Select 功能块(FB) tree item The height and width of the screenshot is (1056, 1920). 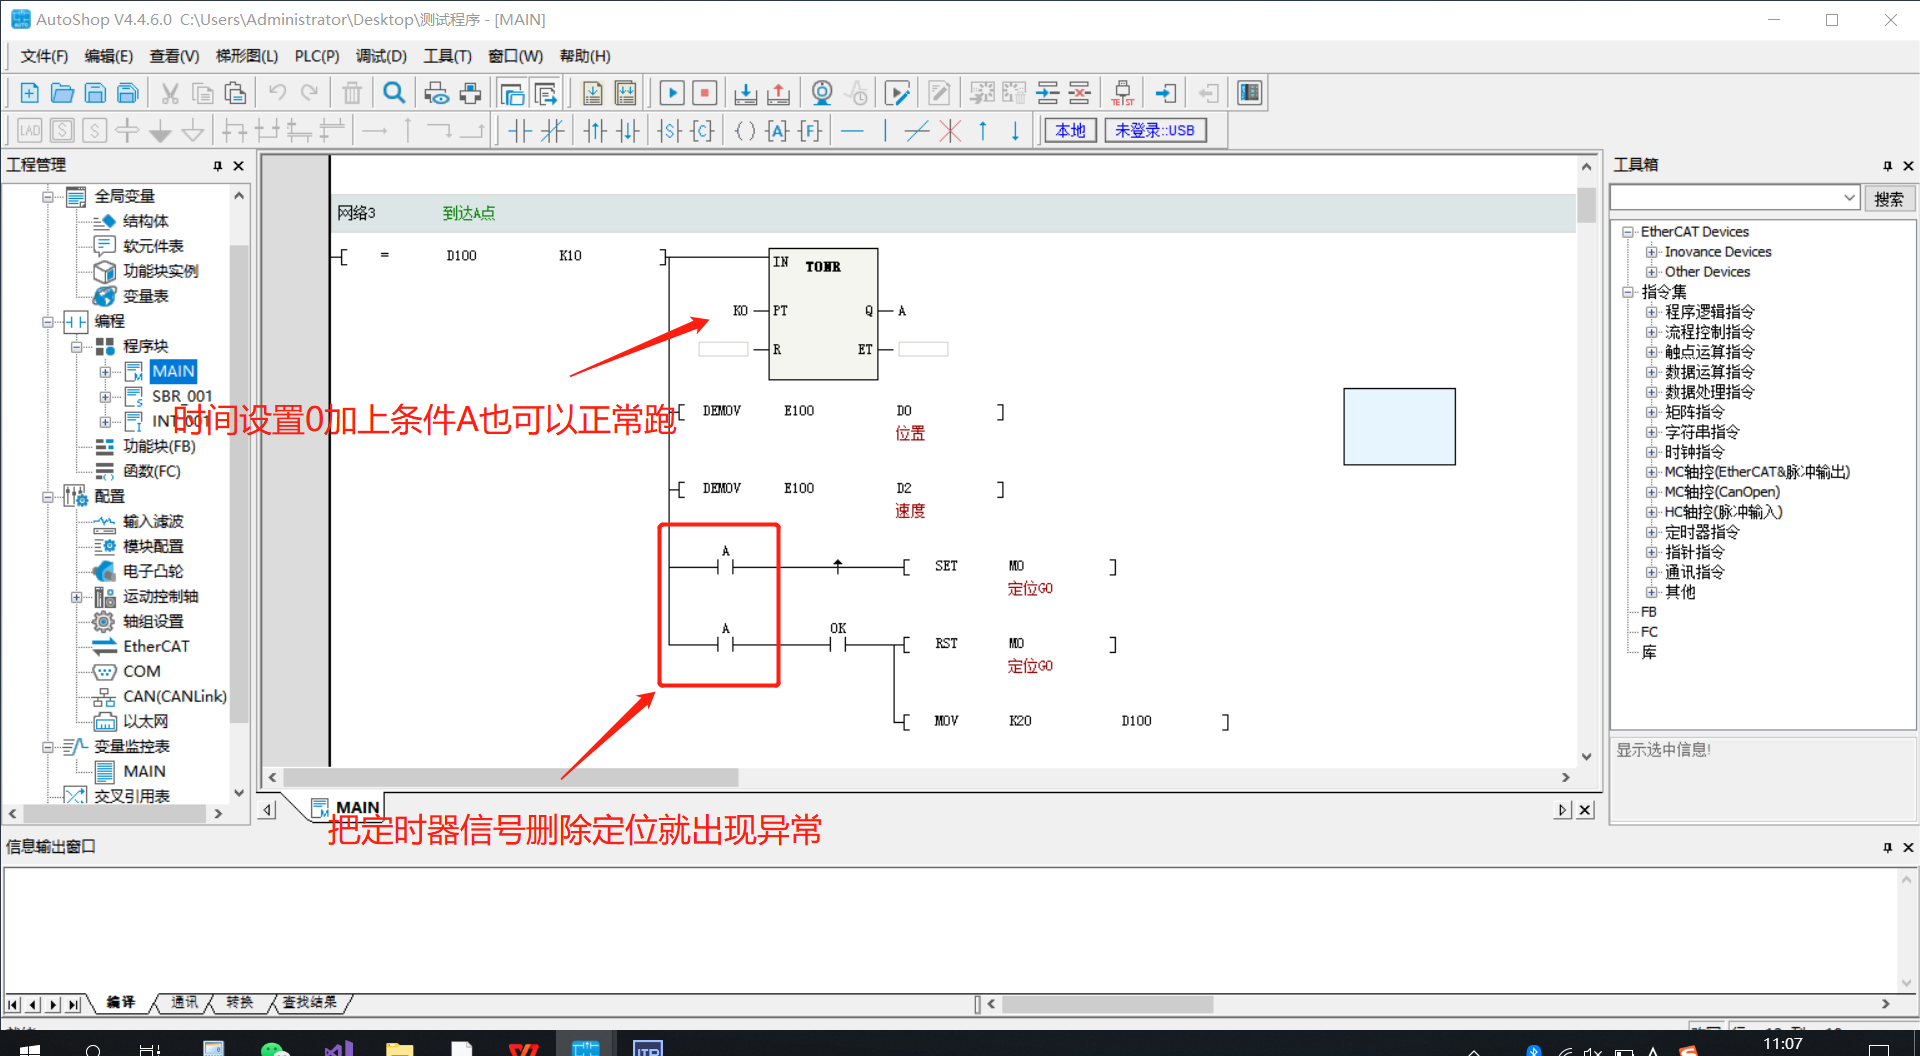(x=159, y=446)
